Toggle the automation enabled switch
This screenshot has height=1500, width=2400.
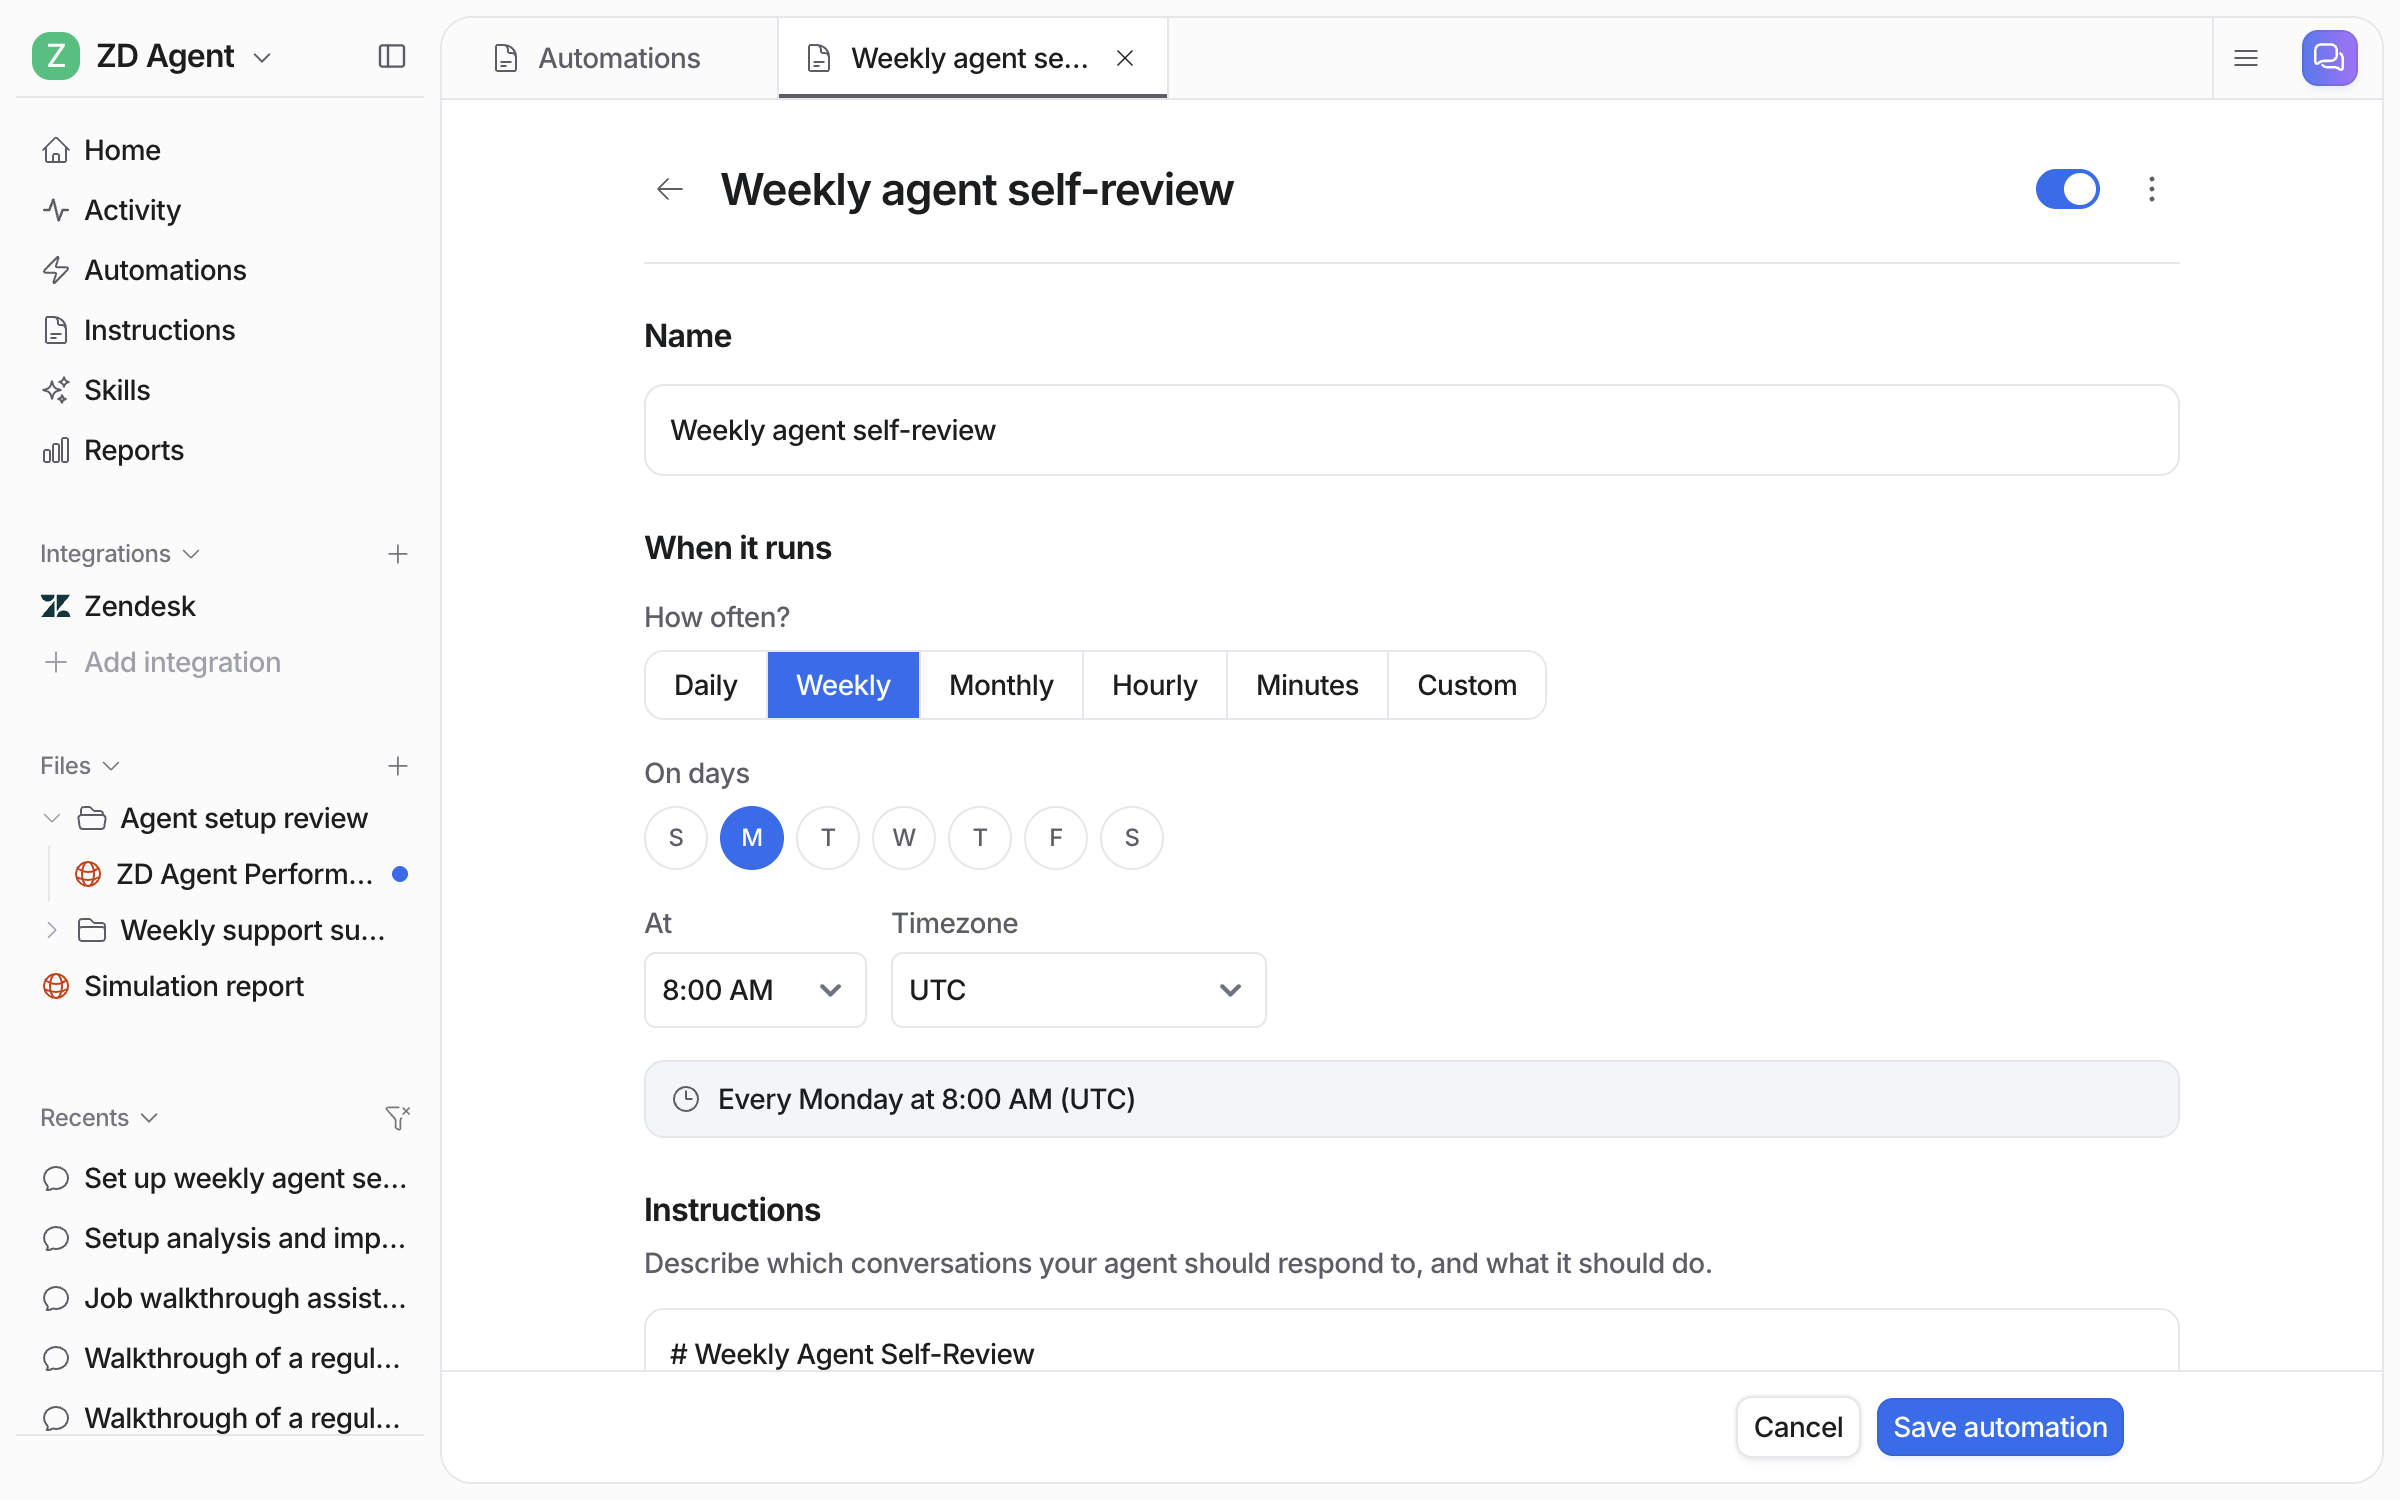point(2067,189)
